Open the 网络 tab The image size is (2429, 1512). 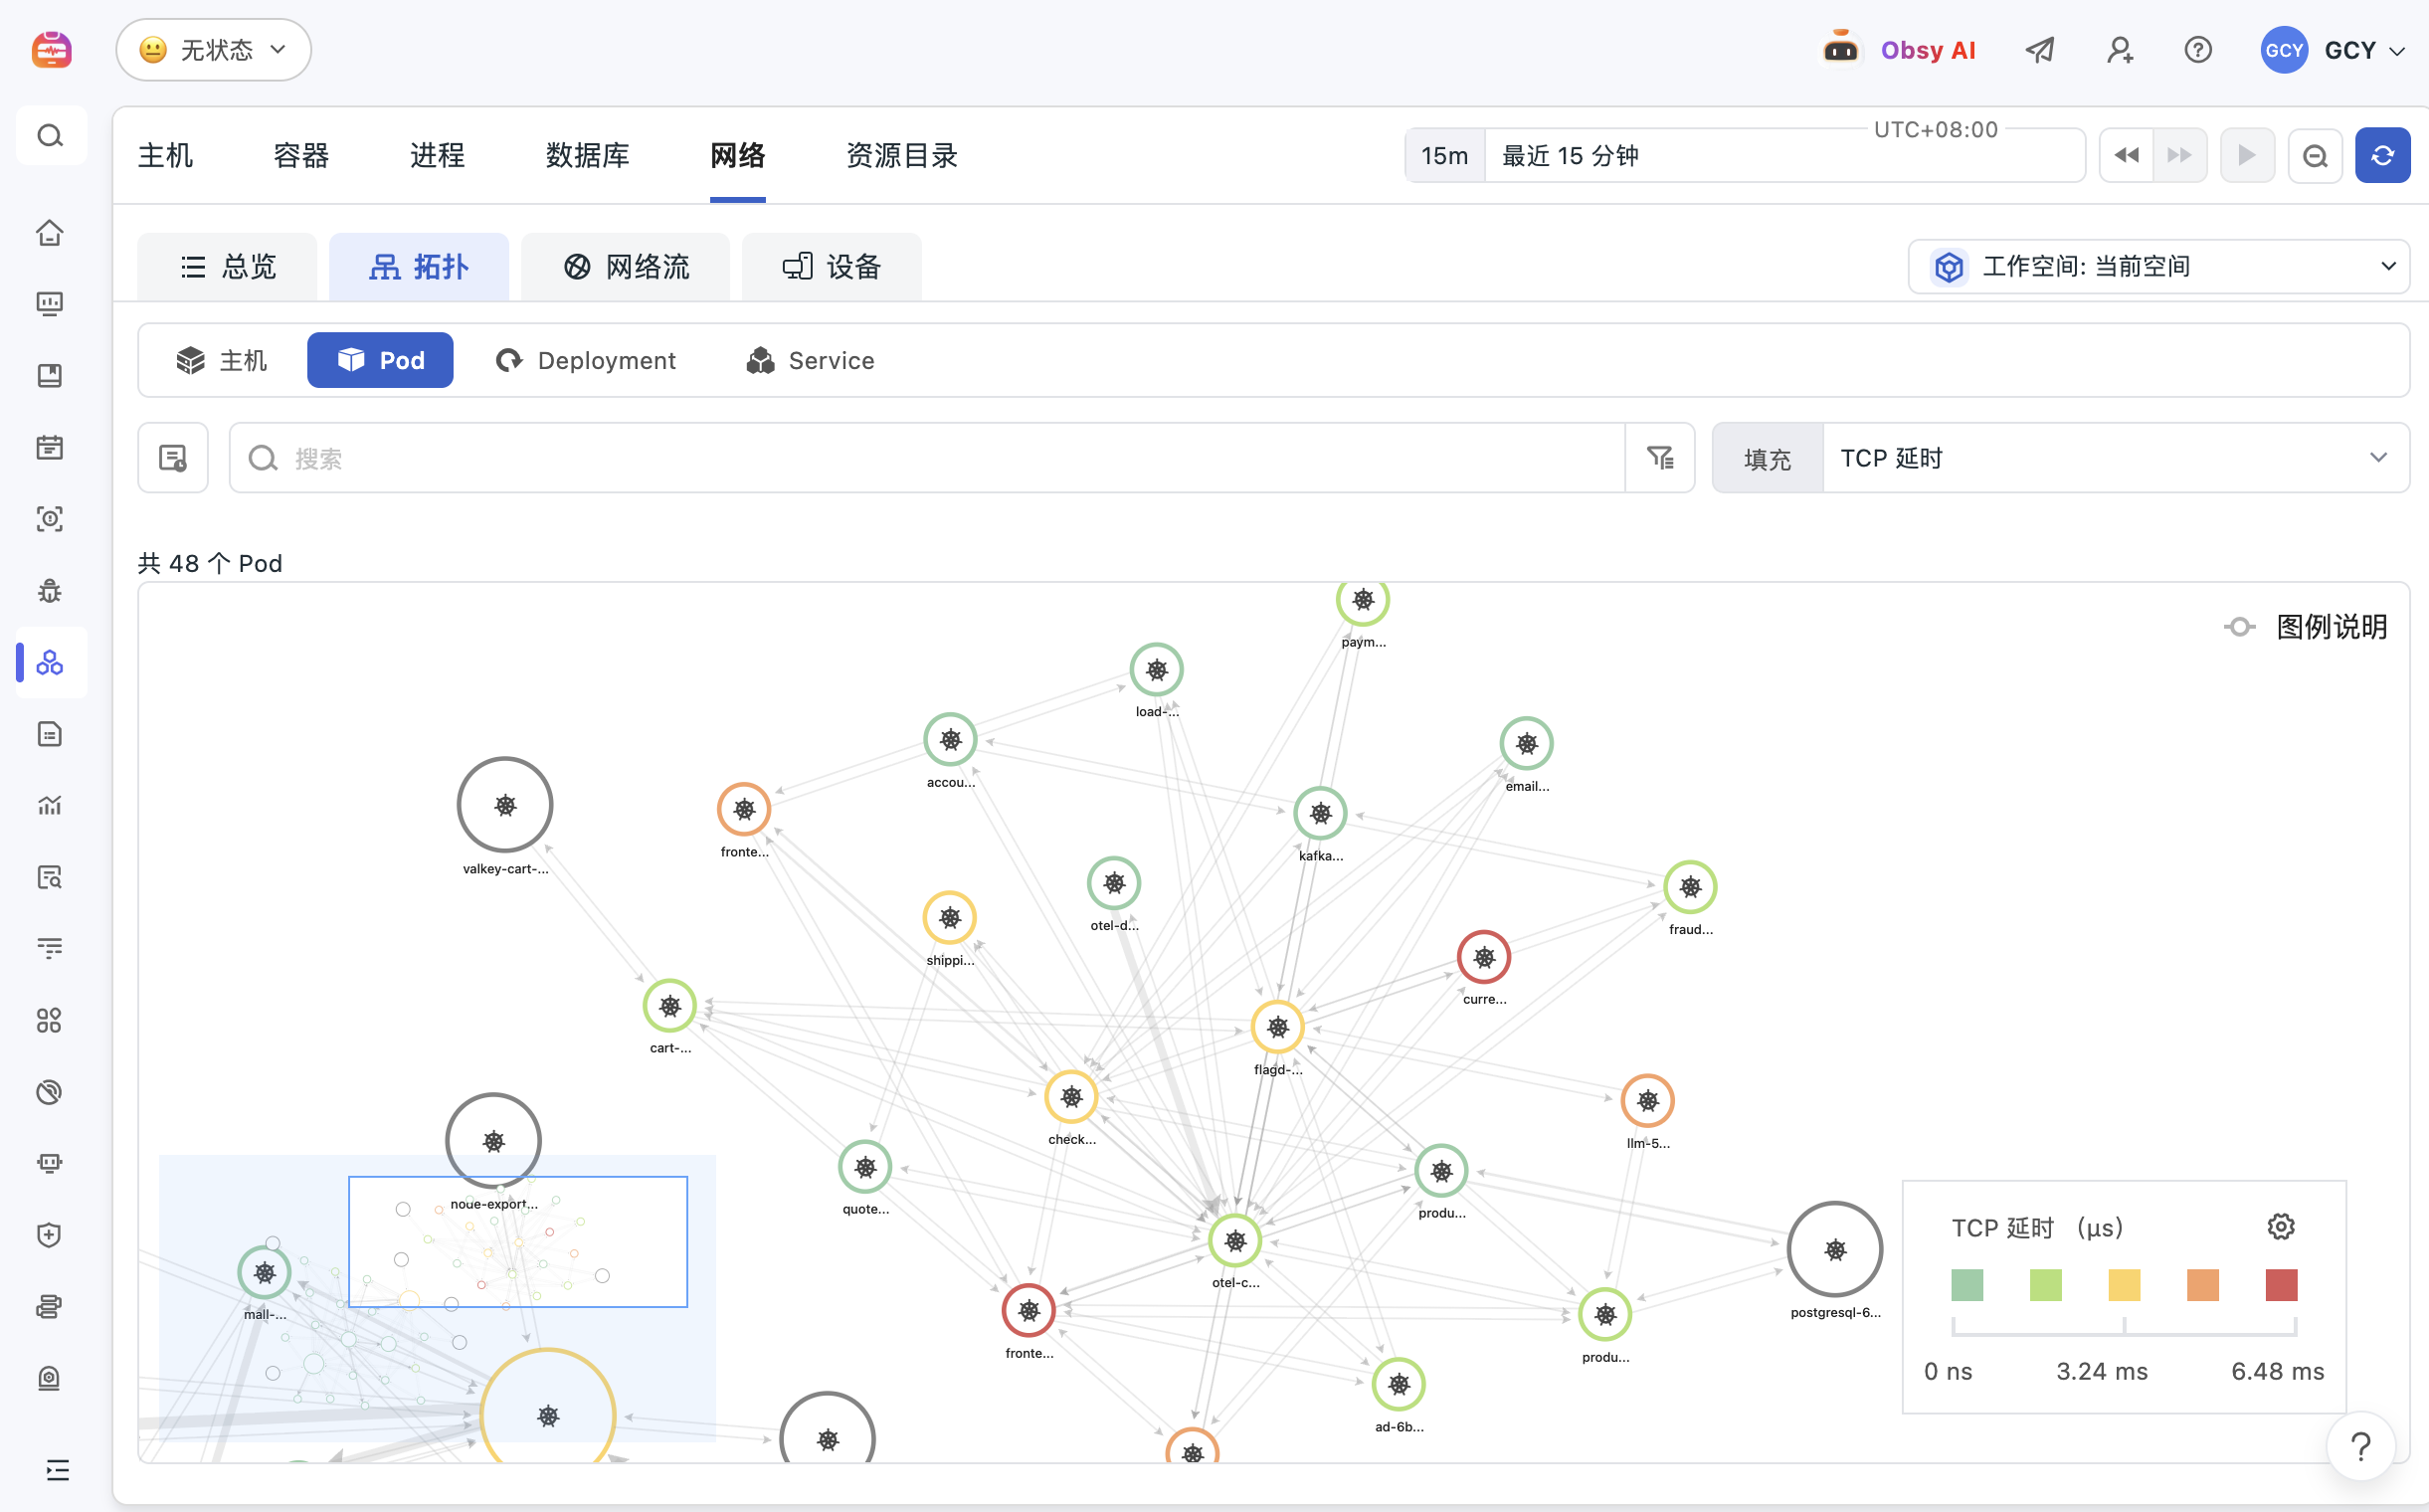pyautogui.click(x=737, y=155)
